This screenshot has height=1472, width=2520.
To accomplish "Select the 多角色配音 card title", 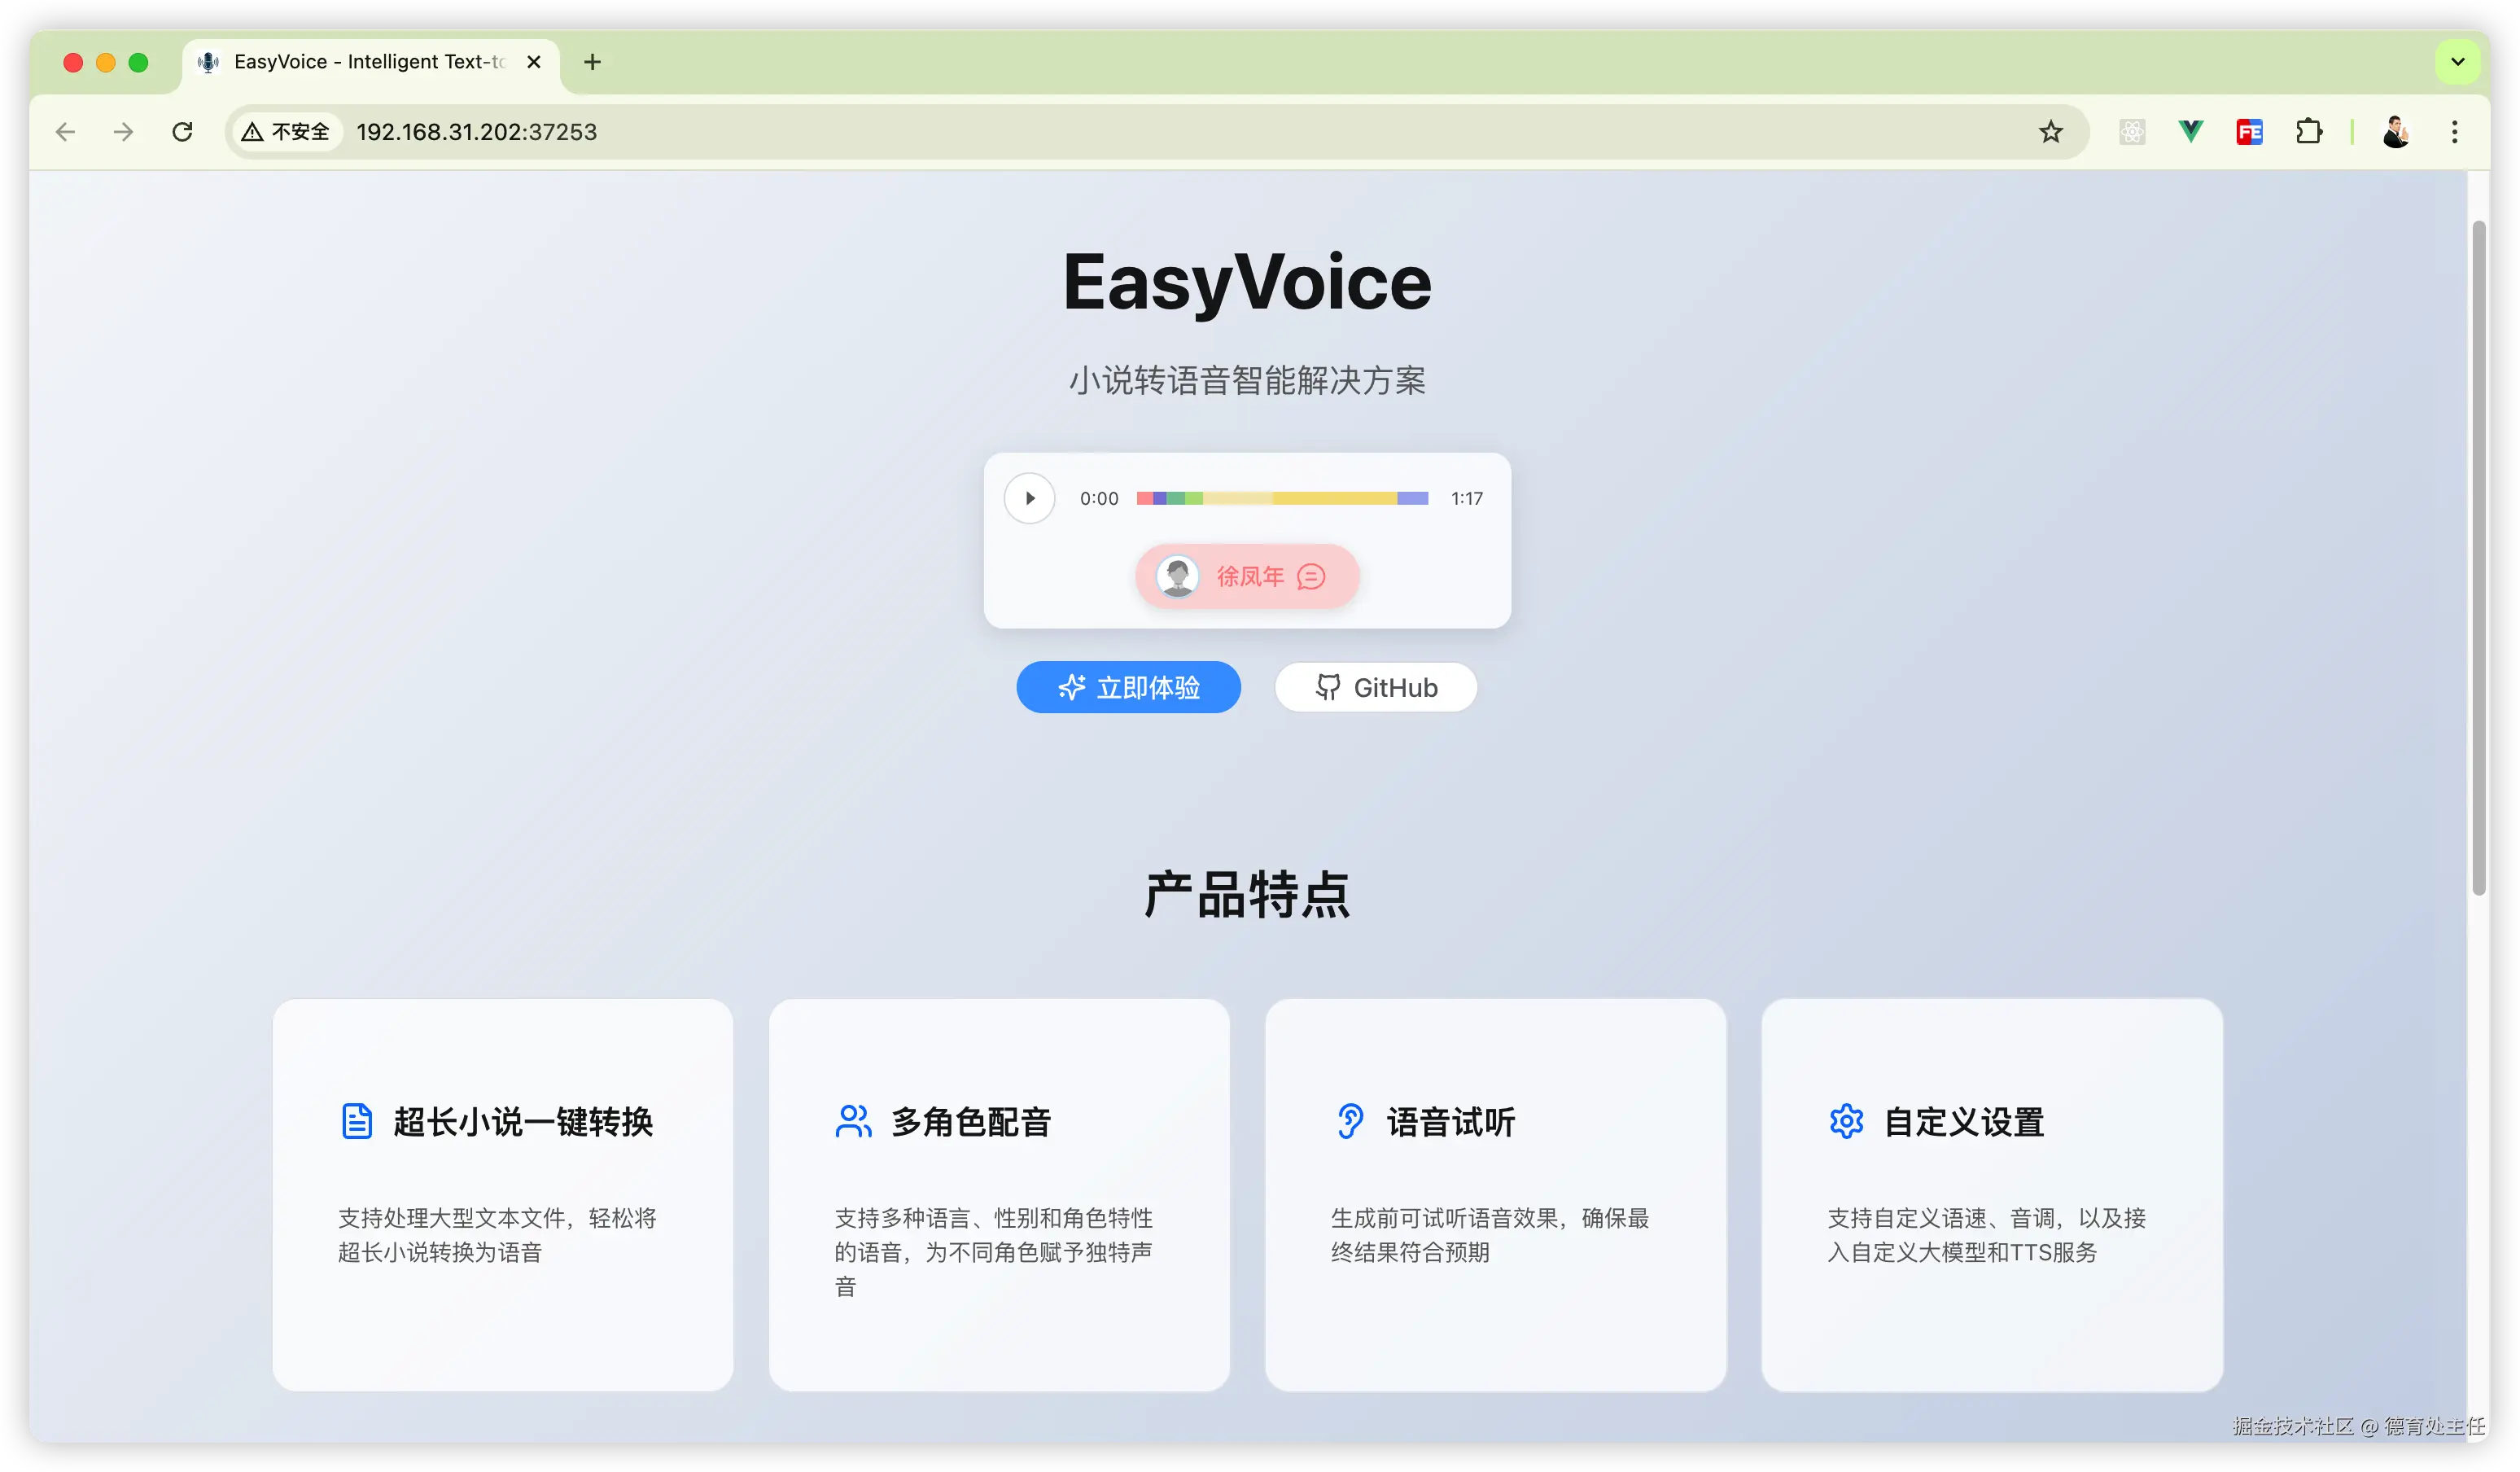I will pos(970,1122).
